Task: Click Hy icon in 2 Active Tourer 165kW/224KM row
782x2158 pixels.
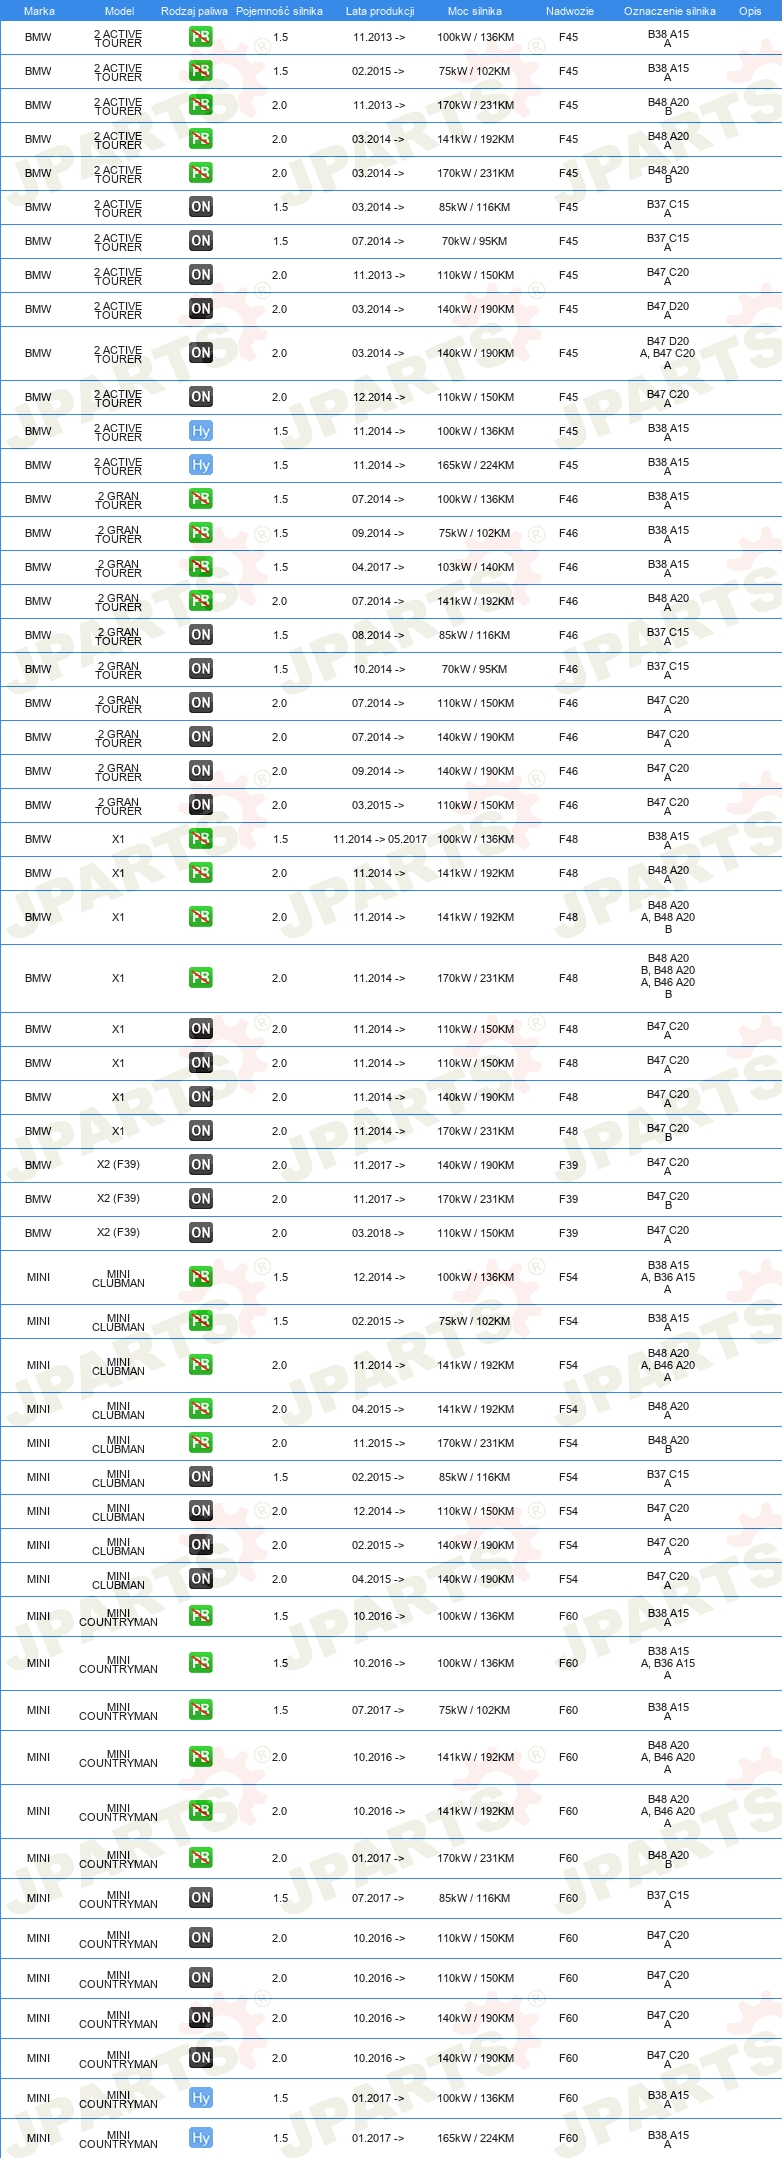Action: pyautogui.click(x=201, y=465)
